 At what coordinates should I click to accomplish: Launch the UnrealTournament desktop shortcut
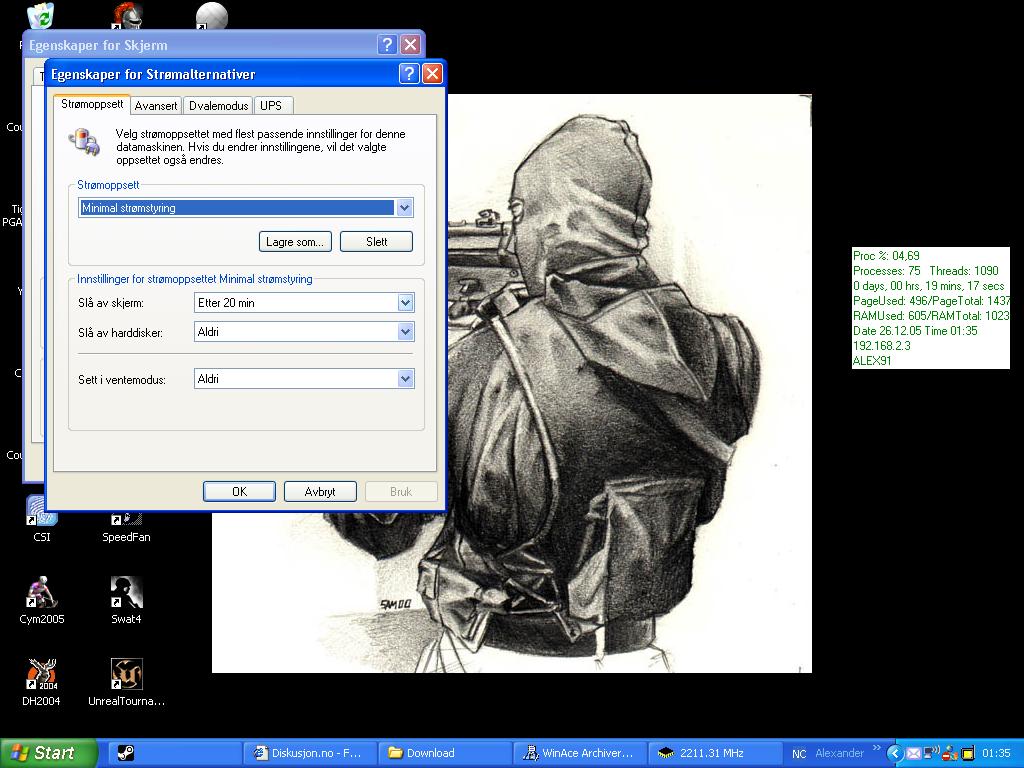point(126,682)
